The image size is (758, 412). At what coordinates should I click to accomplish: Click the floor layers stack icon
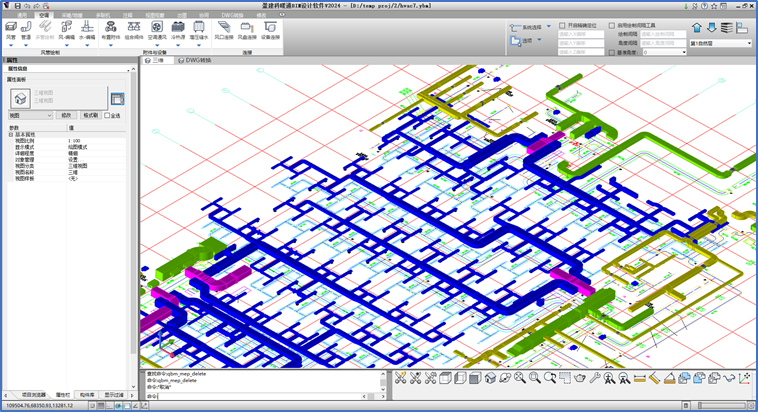coord(727,27)
